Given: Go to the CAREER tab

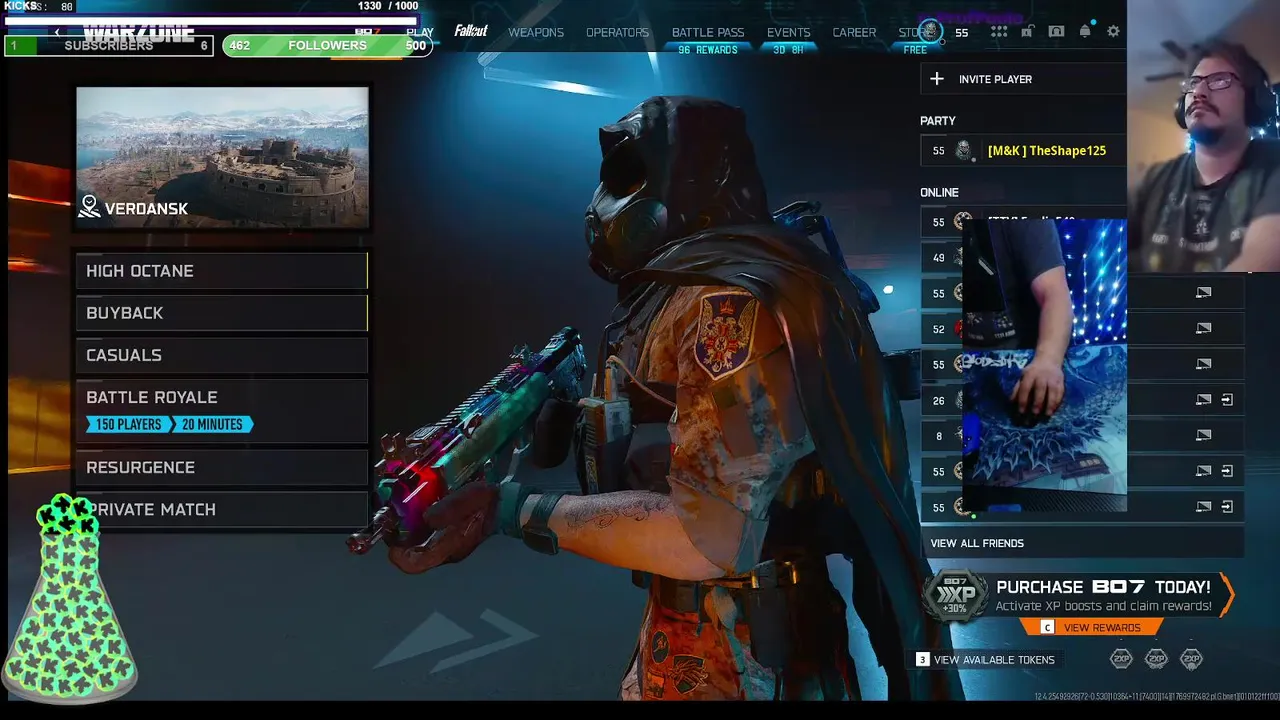Looking at the screenshot, I should point(854,32).
